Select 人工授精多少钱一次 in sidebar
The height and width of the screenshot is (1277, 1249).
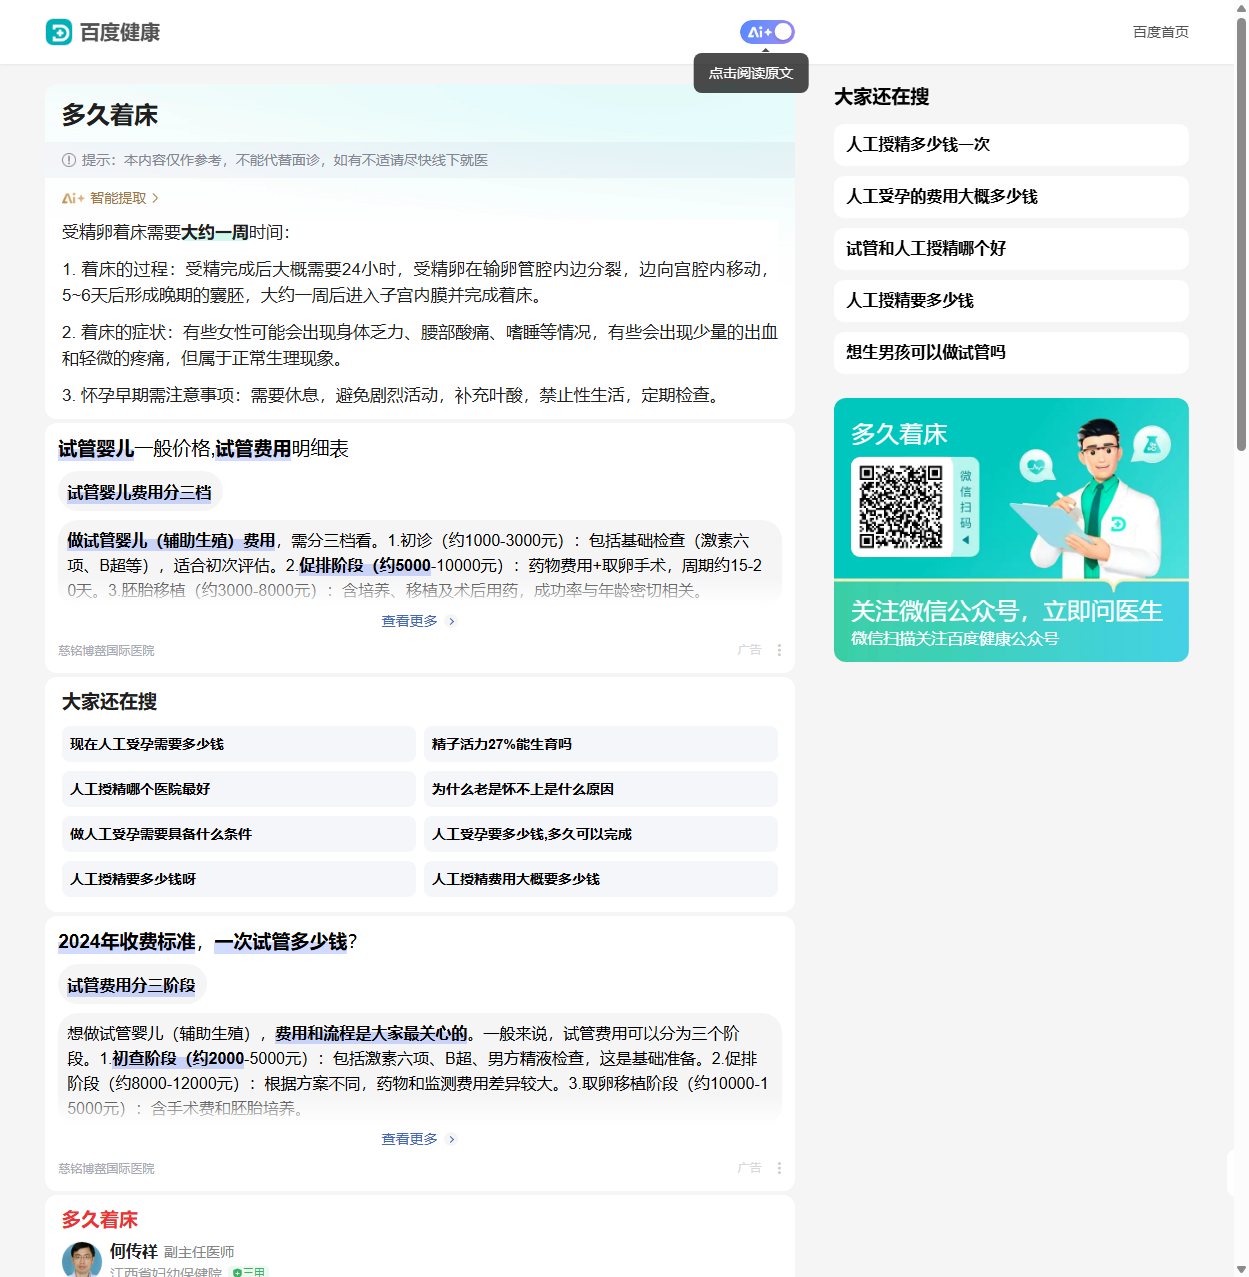(1010, 145)
